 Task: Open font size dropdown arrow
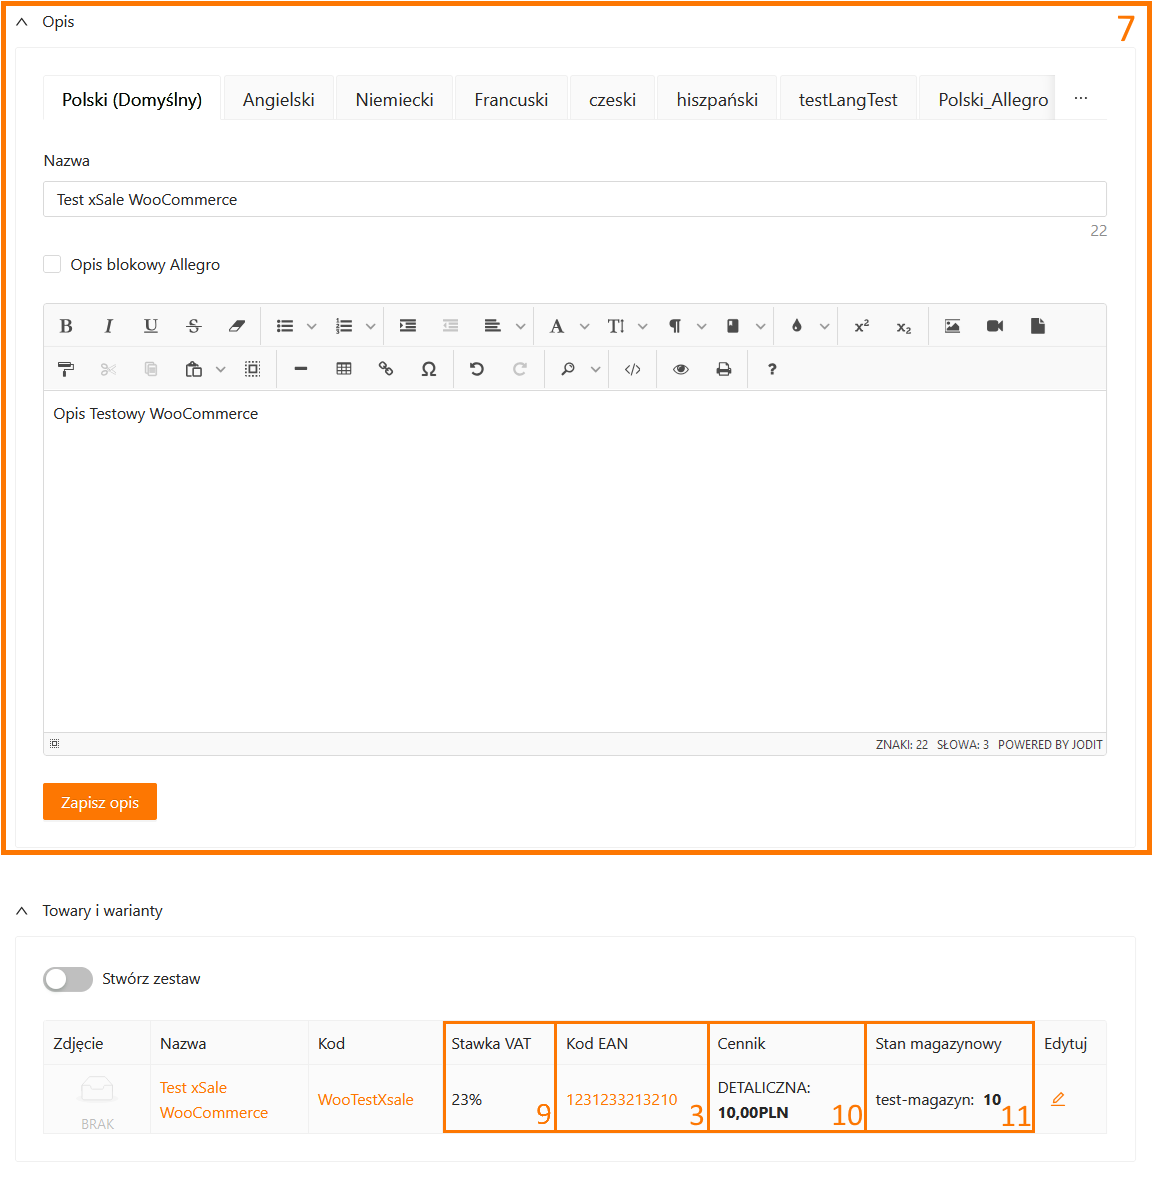pyautogui.click(x=643, y=326)
